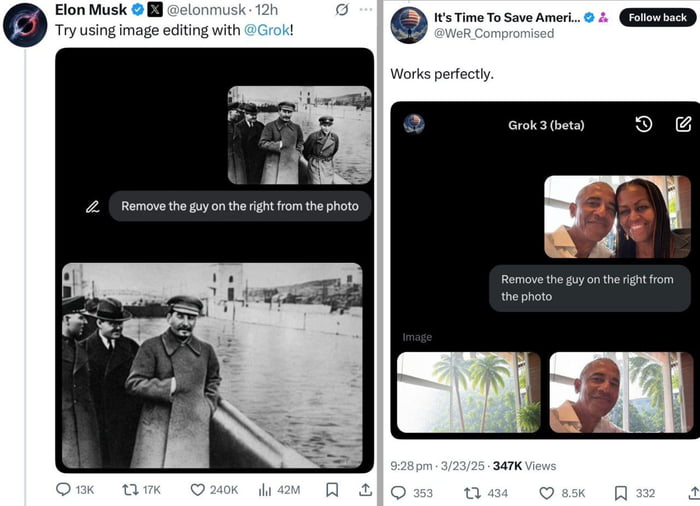Reply to the tweet with 353 comments
The width and height of the screenshot is (700, 506).
click(x=398, y=493)
